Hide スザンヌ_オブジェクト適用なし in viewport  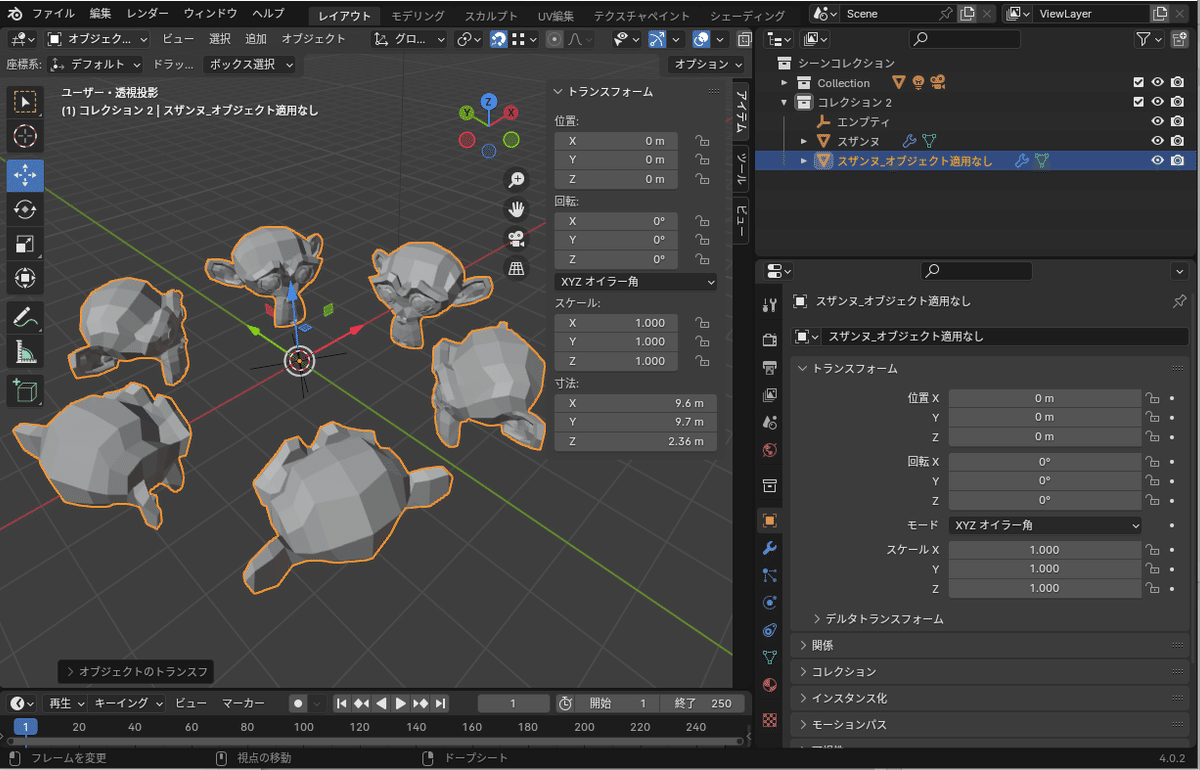[x=1158, y=160]
